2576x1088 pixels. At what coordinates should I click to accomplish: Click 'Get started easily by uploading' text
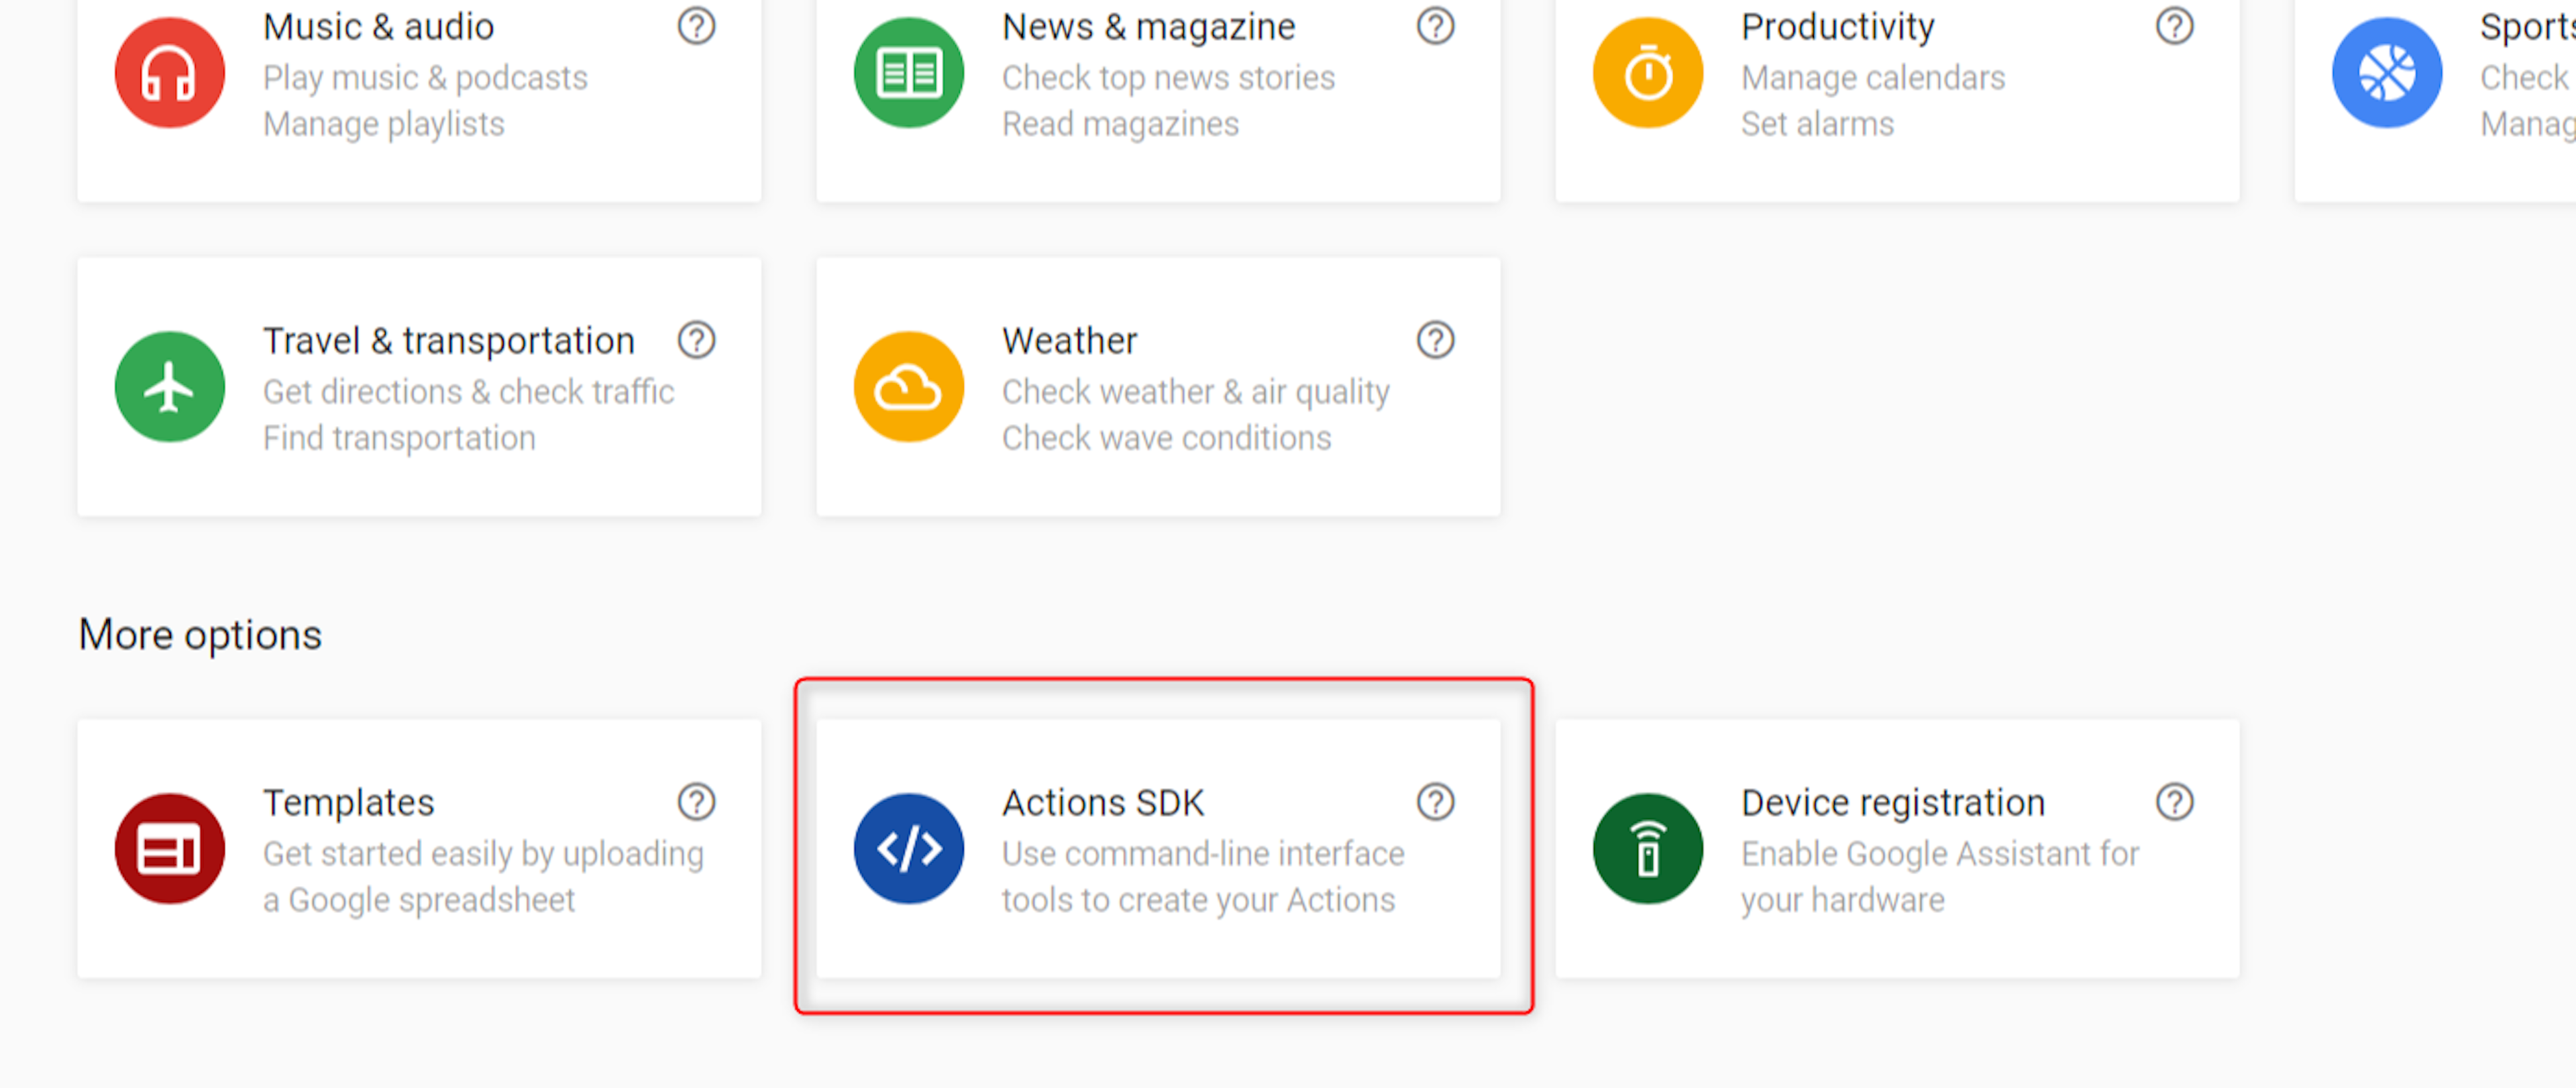[483, 854]
